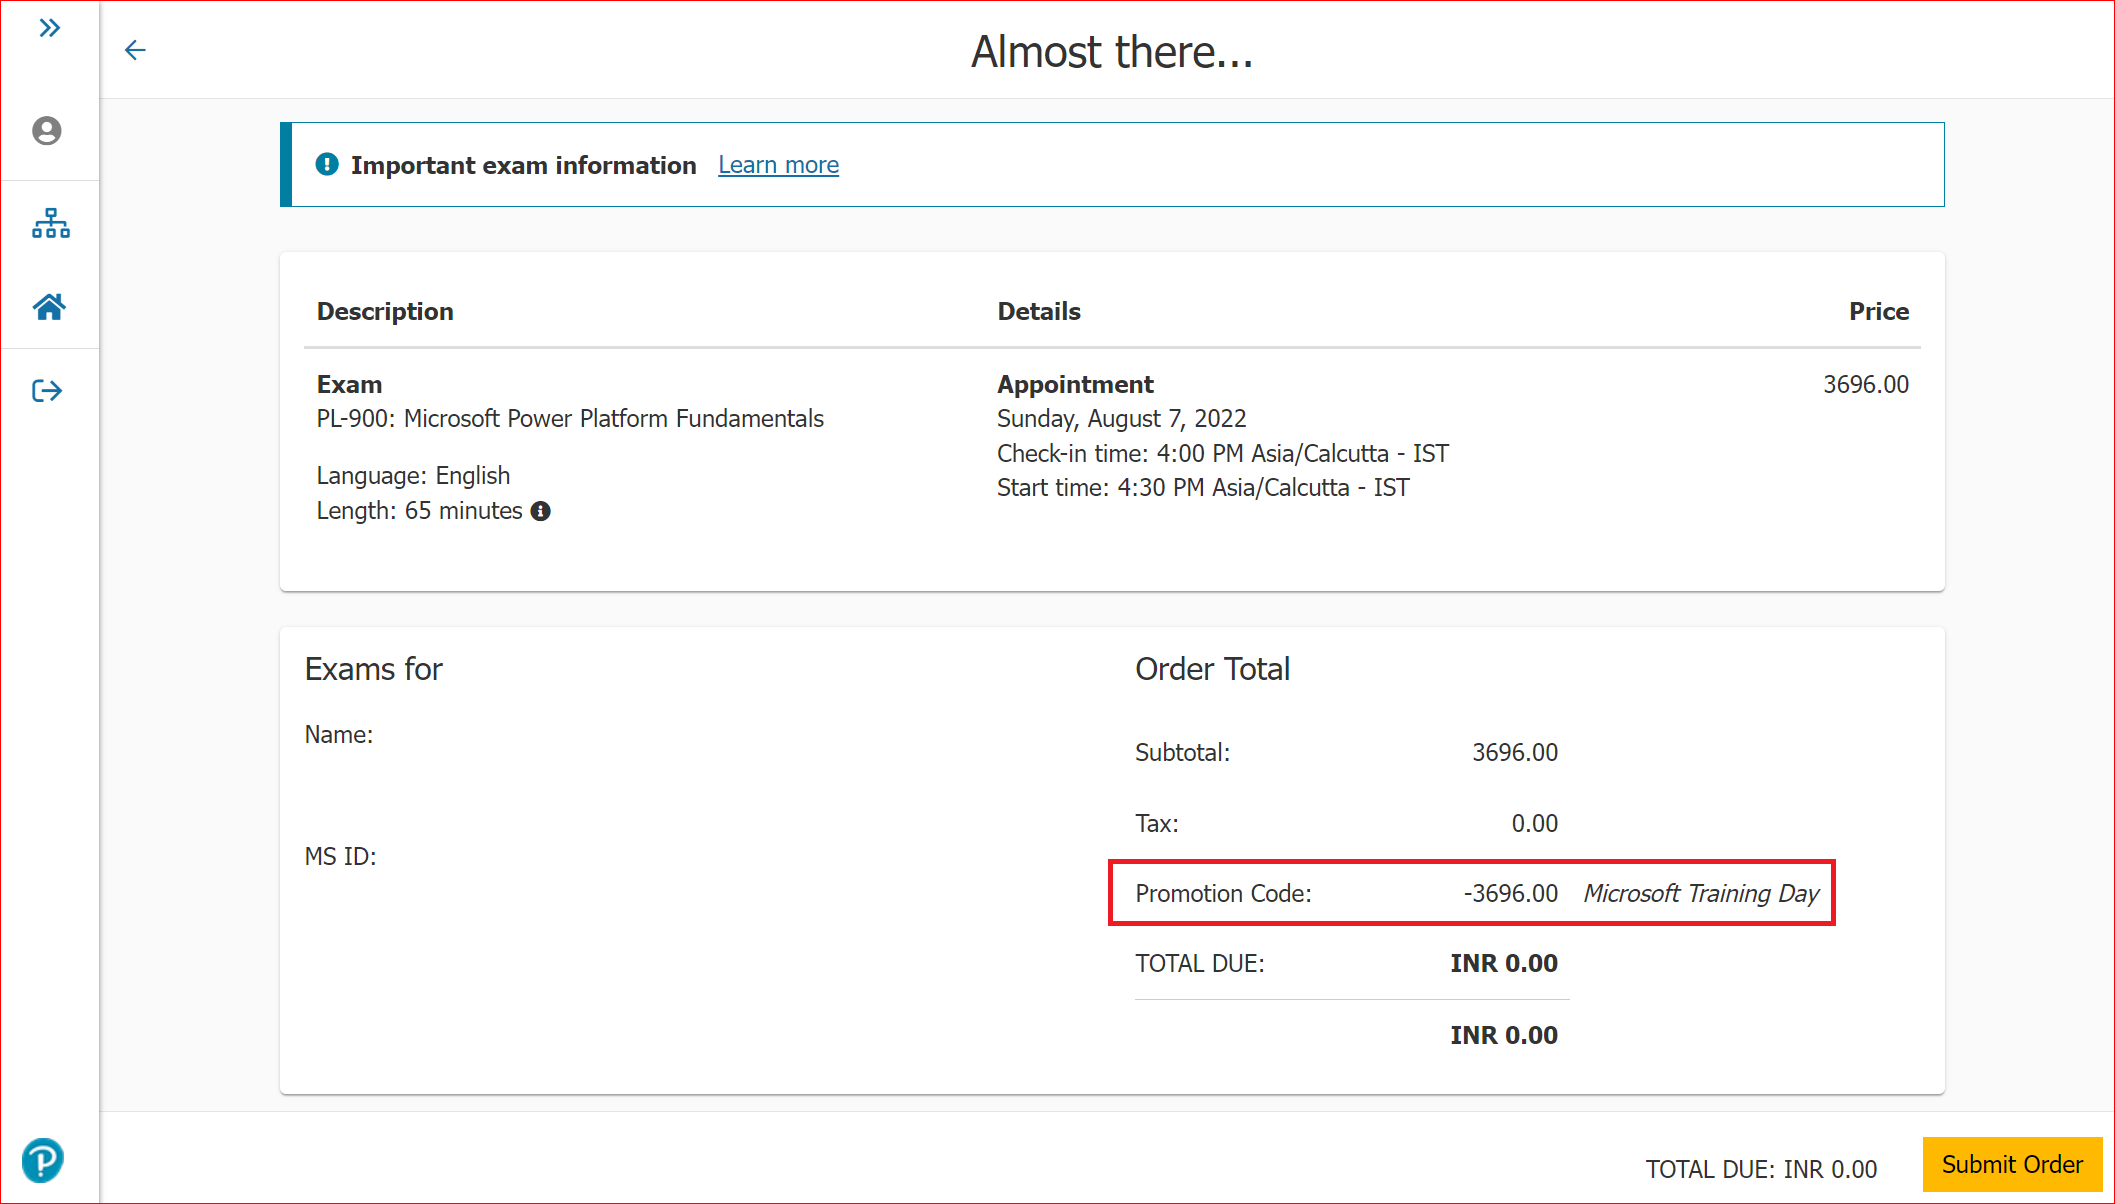2115x1204 pixels.
Task: Click the 'Almost there...' heading
Action: pyautogui.click(x=1111, y=52)
